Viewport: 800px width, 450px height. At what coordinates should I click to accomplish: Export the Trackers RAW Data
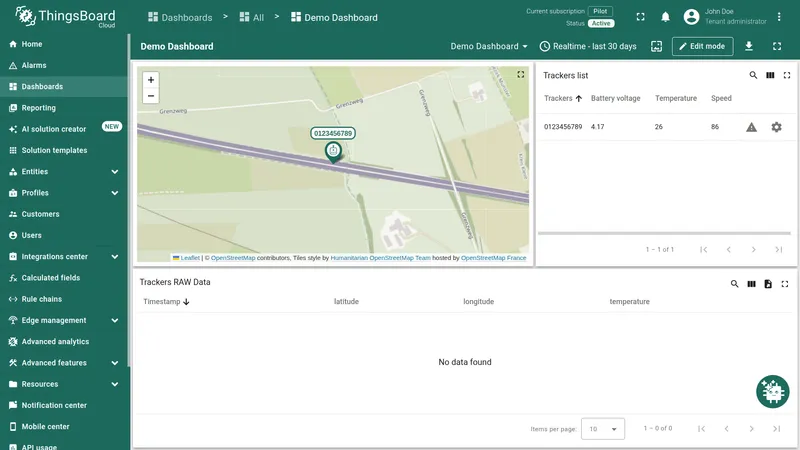coord(768,284)
